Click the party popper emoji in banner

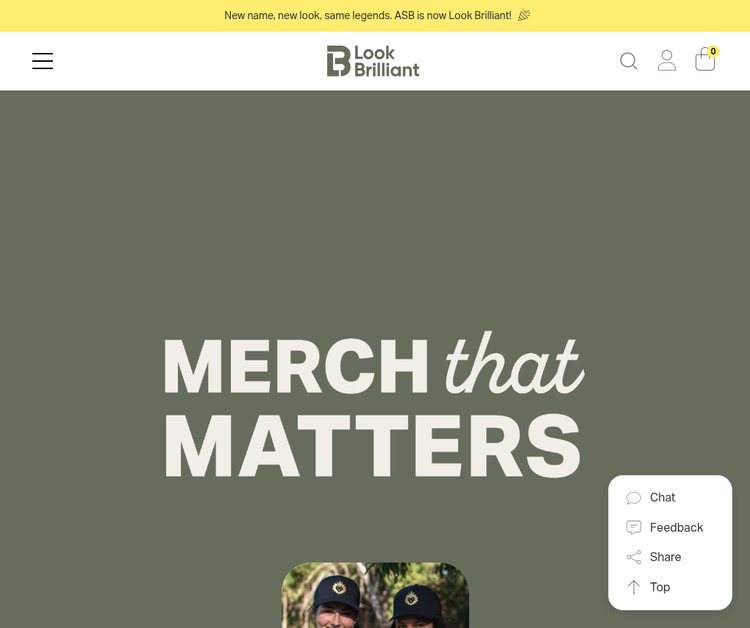pos(524,15)
